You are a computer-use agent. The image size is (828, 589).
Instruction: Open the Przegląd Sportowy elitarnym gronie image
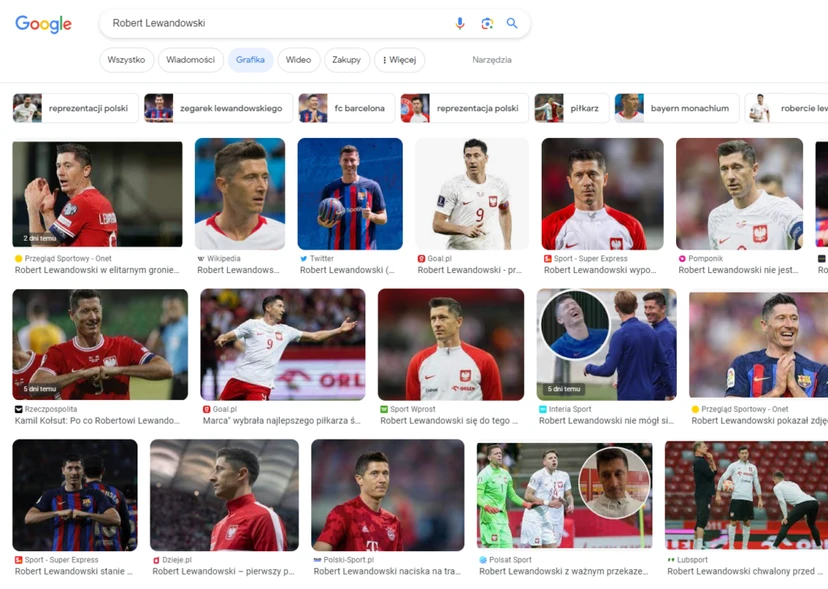(98, 194)
